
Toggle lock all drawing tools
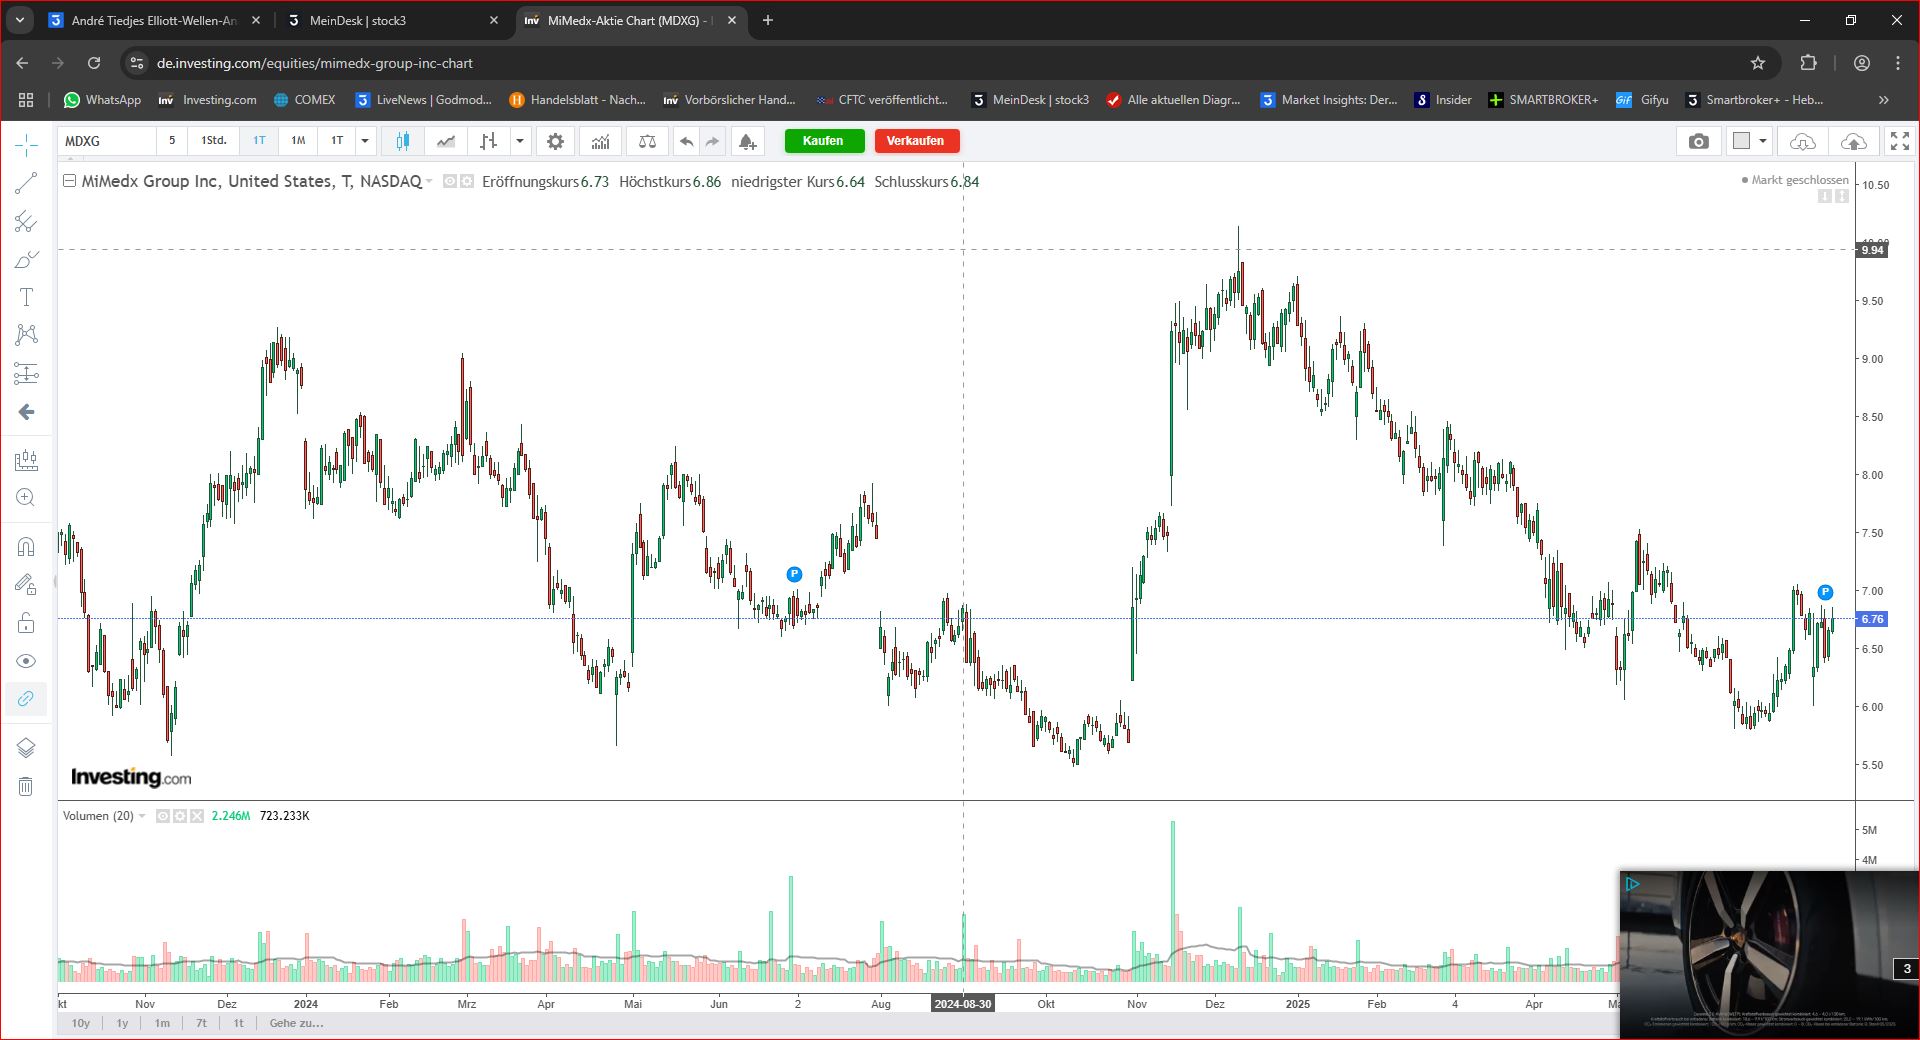pyautogui.click(x=26, y=623)
